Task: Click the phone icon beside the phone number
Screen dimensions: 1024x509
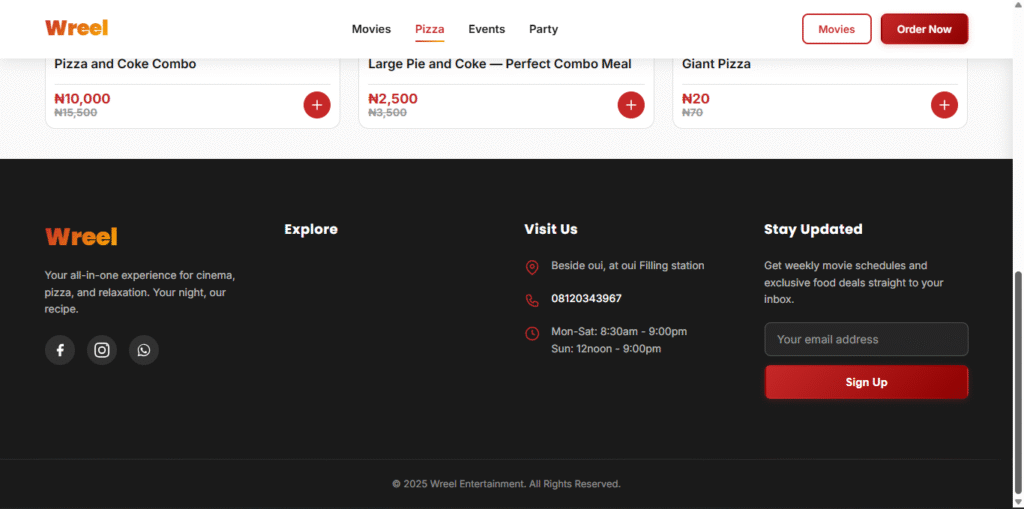Action: click(532, 300)
